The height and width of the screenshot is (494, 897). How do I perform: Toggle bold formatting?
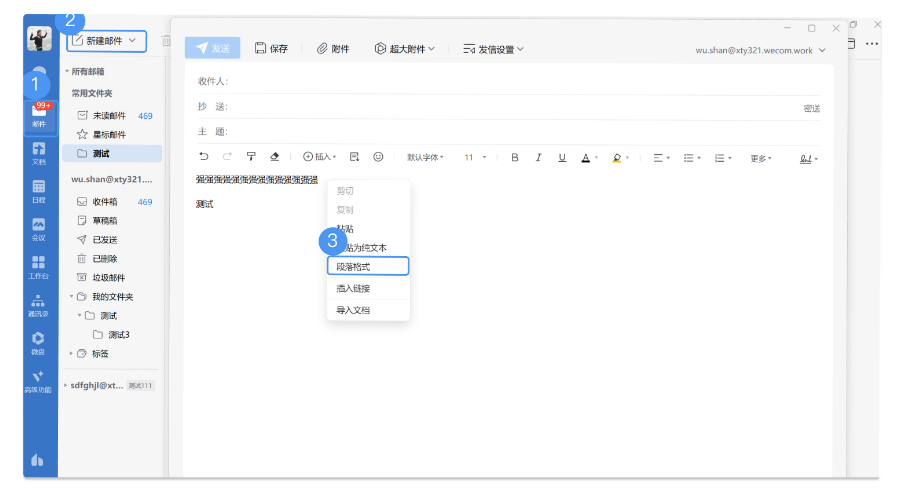click(x=515, y=157)
